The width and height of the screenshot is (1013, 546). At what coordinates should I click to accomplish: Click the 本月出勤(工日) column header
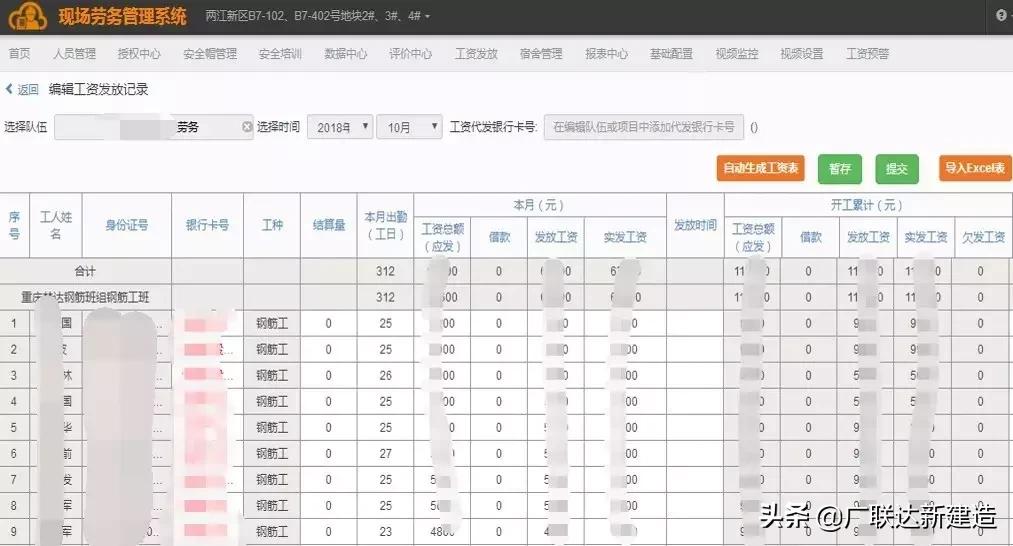point(386,225)
